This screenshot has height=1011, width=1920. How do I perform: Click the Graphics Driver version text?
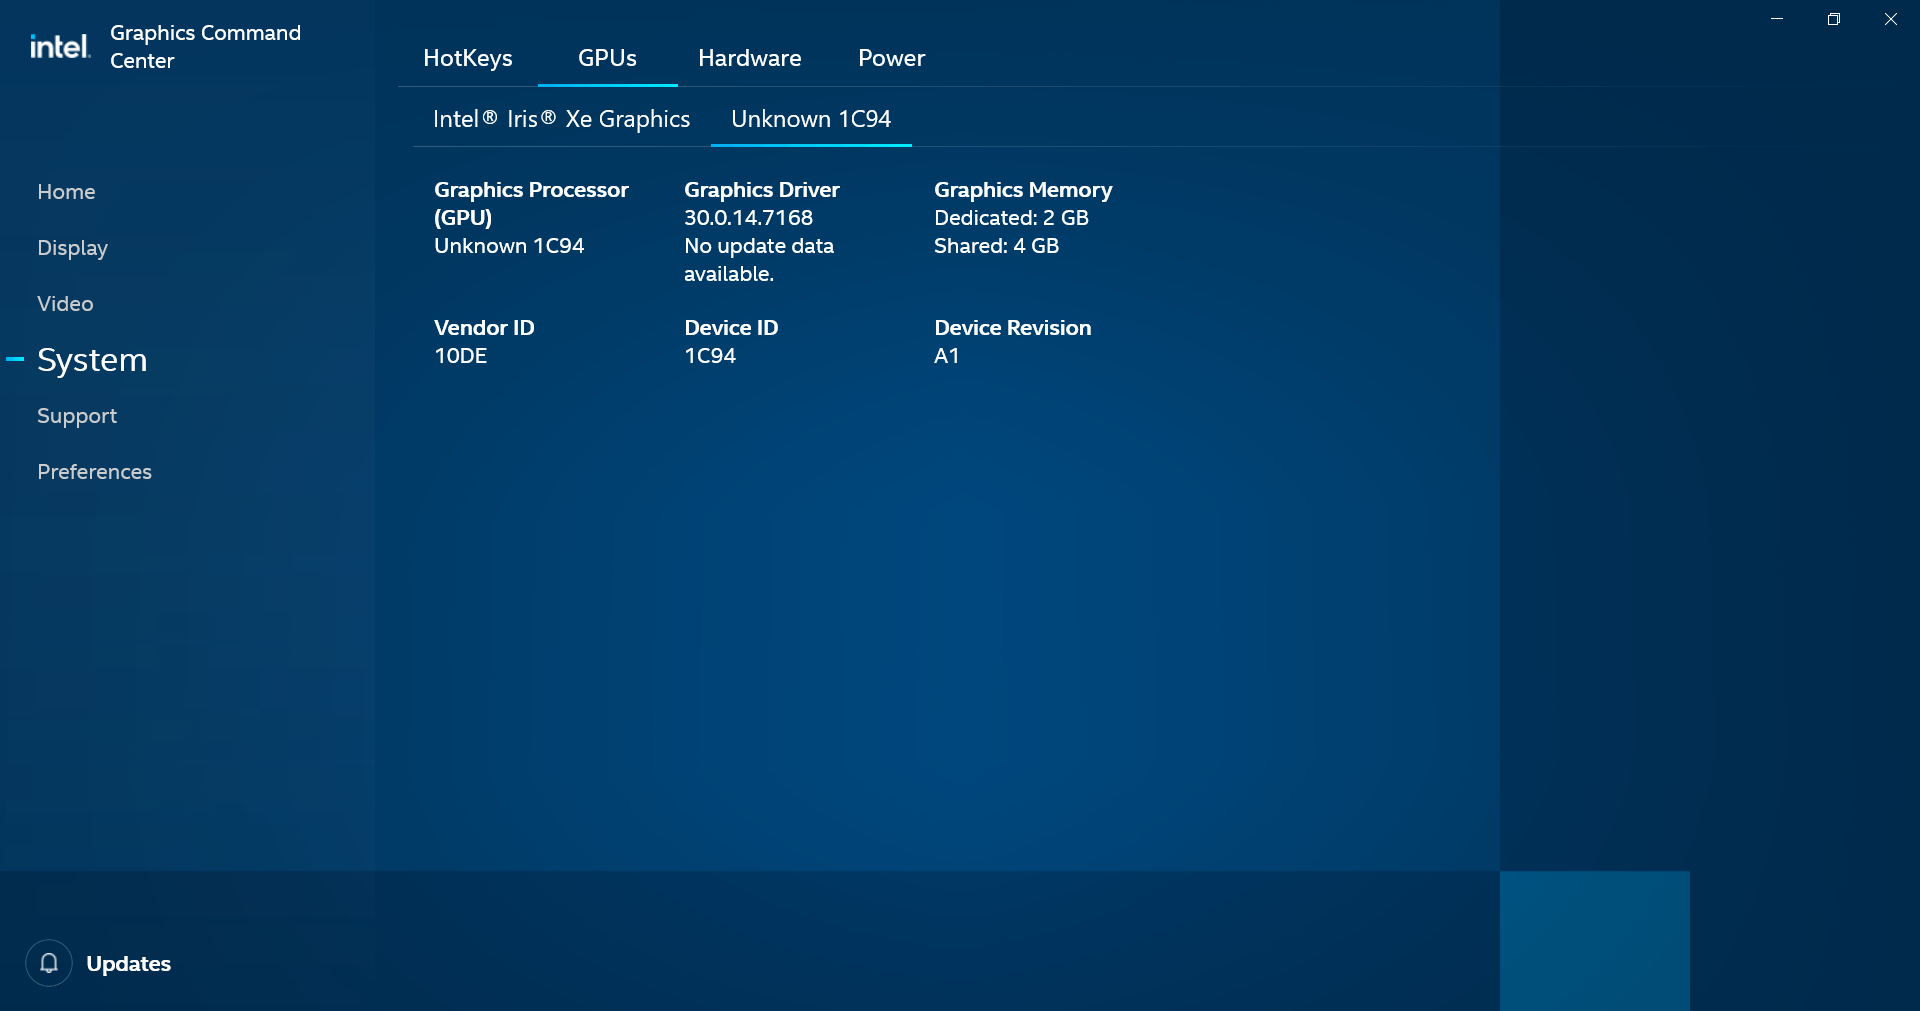point(748,217)
